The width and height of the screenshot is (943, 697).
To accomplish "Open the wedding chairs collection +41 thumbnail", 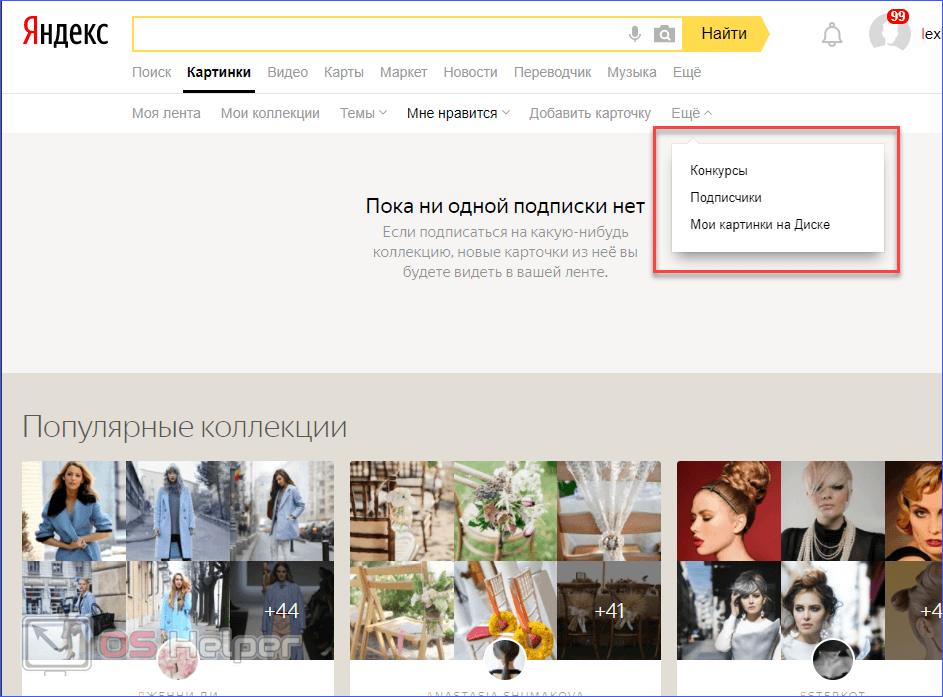I will pyautogui.click(x=609, y=610).
